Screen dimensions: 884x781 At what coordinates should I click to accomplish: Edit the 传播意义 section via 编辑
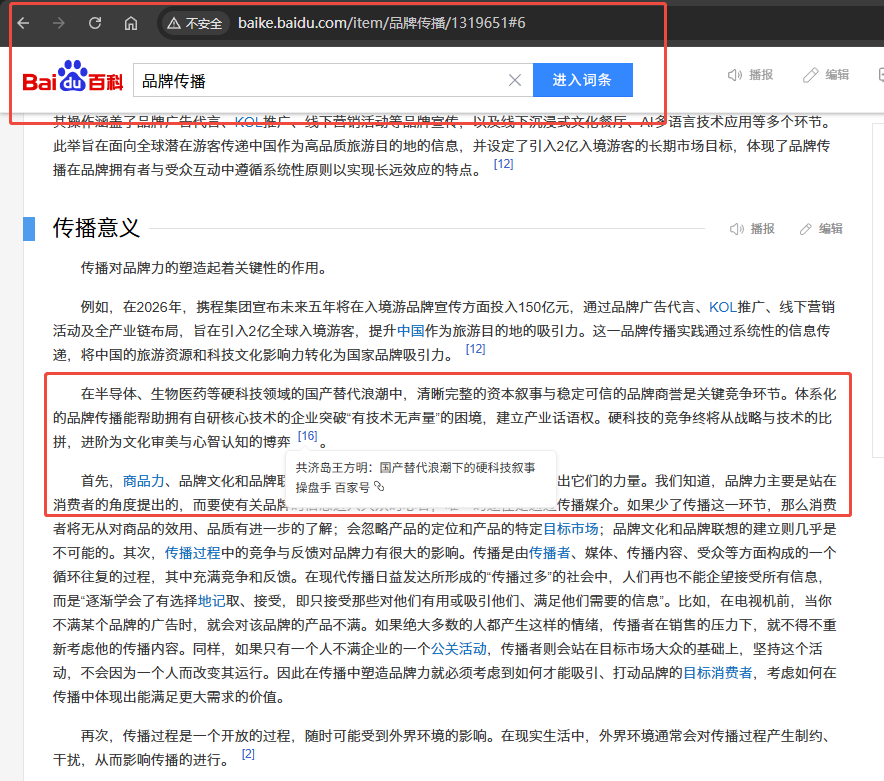pos(821,228)
